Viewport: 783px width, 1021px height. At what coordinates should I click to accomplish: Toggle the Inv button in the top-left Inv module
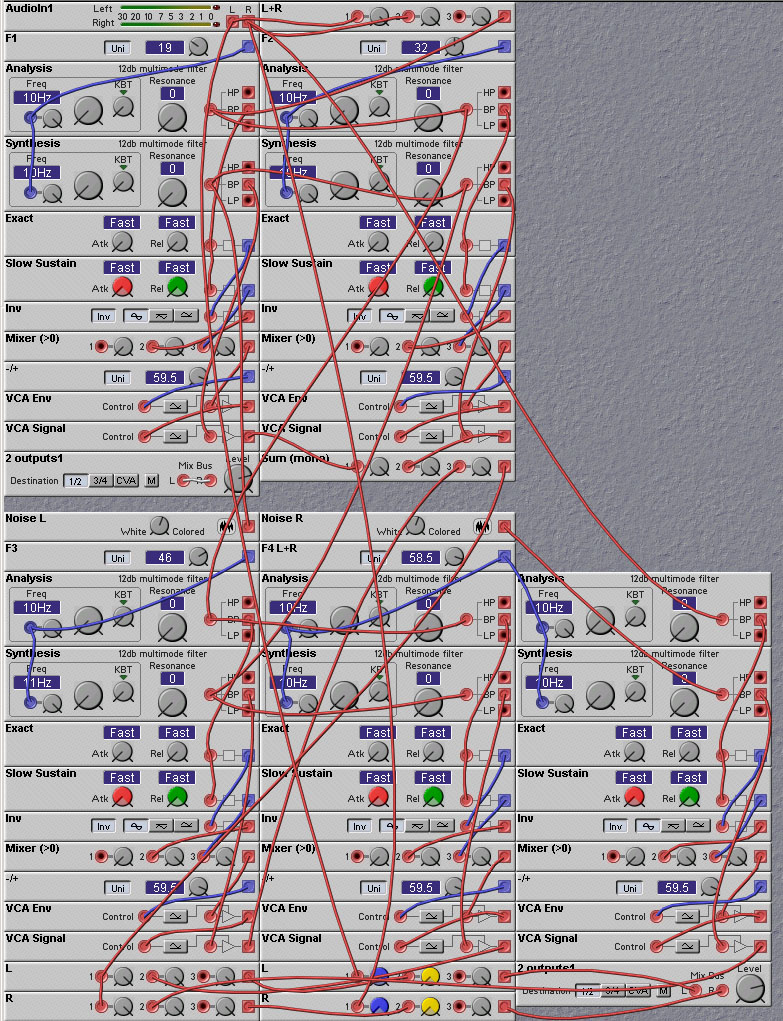tap(103, 316)
